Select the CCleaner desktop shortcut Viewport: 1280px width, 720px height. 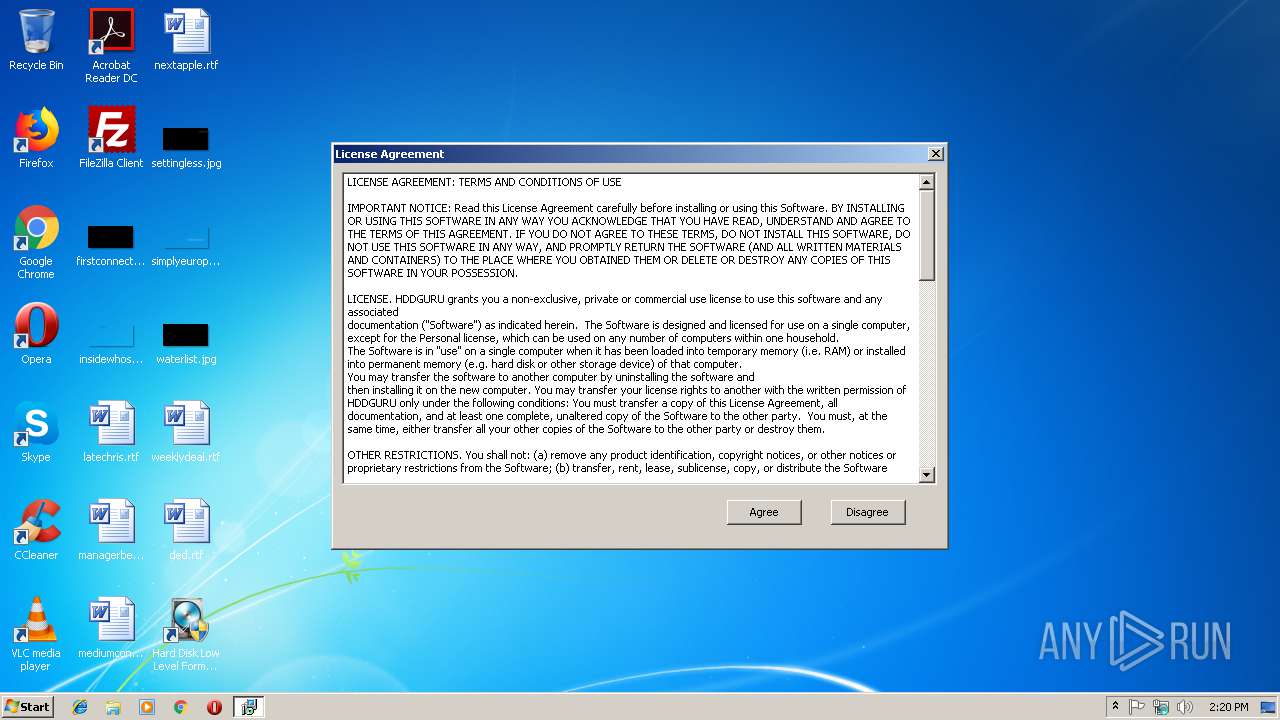coord(36,530)
